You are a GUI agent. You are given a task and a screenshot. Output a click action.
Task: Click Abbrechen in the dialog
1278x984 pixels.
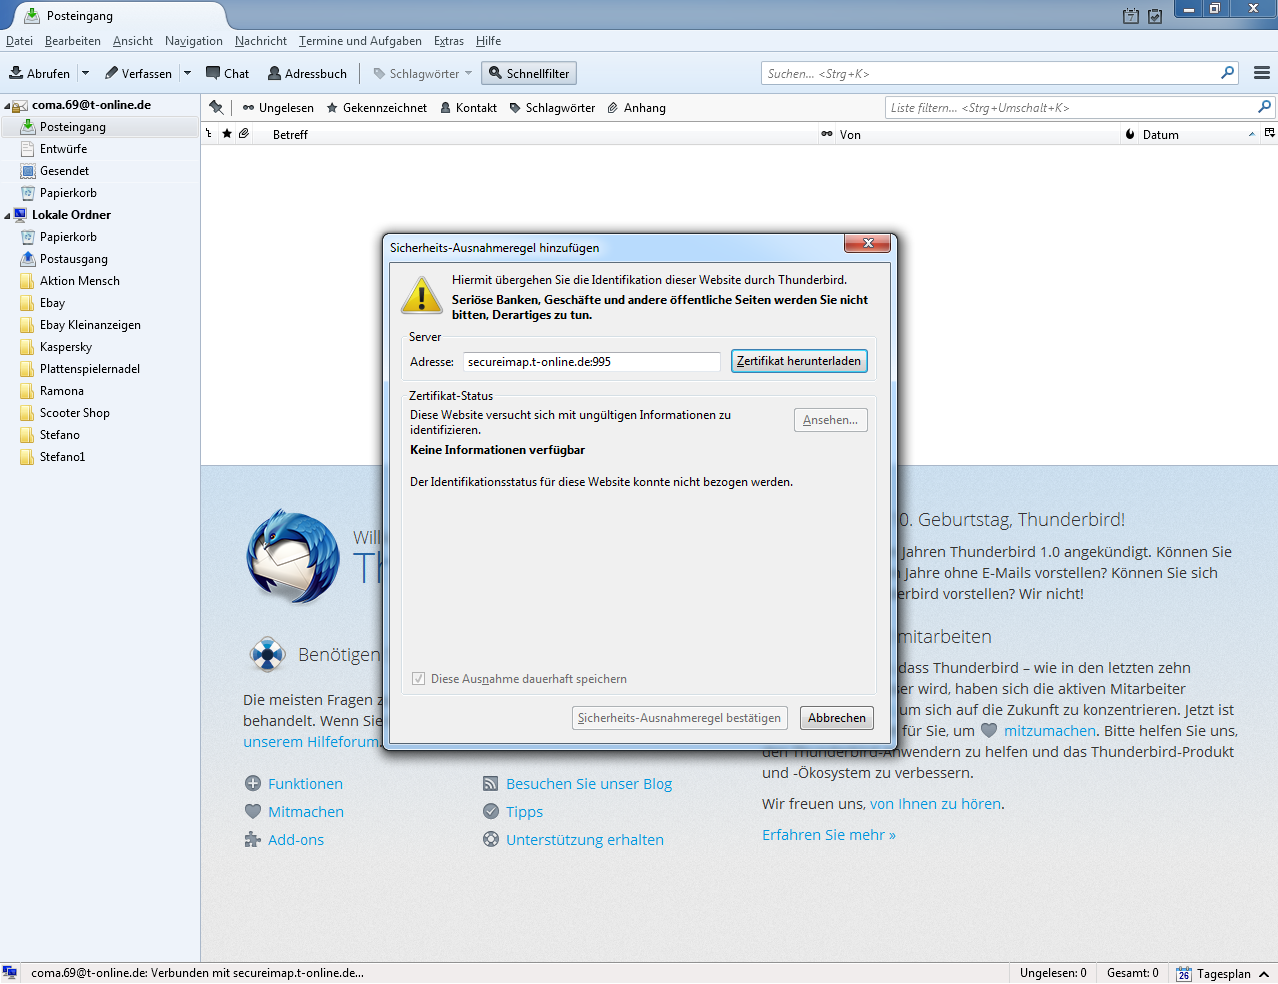pyautogui.click(x=837, y=718)
